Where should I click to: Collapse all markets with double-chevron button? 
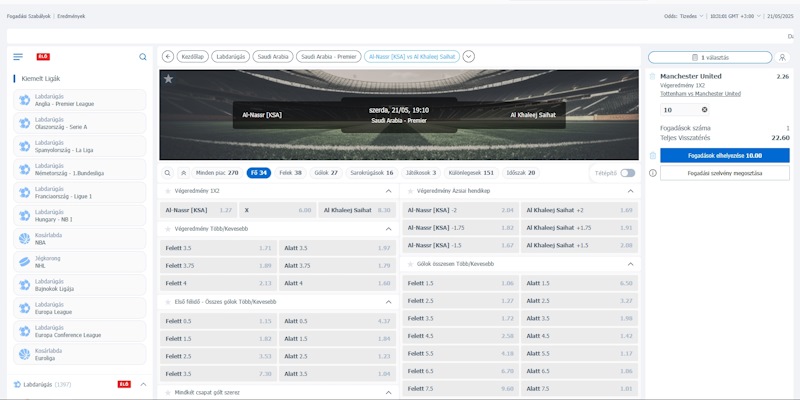184,173
